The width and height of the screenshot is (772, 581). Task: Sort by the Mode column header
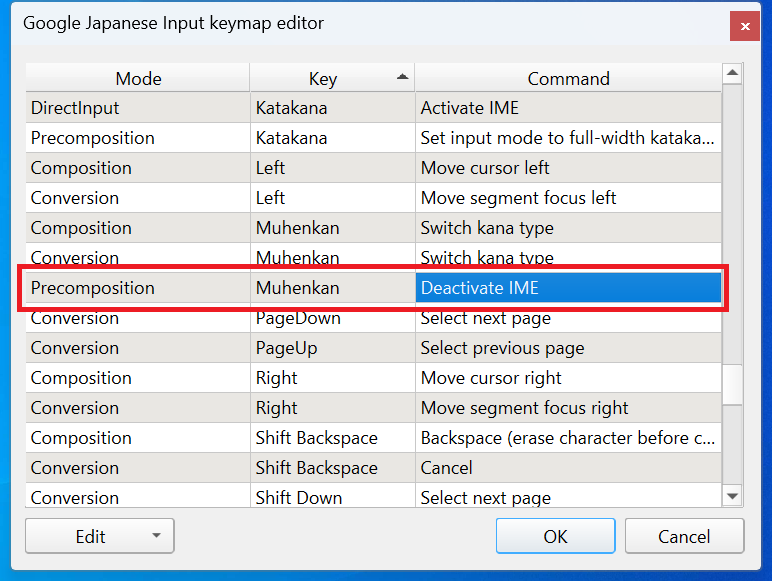138,78
